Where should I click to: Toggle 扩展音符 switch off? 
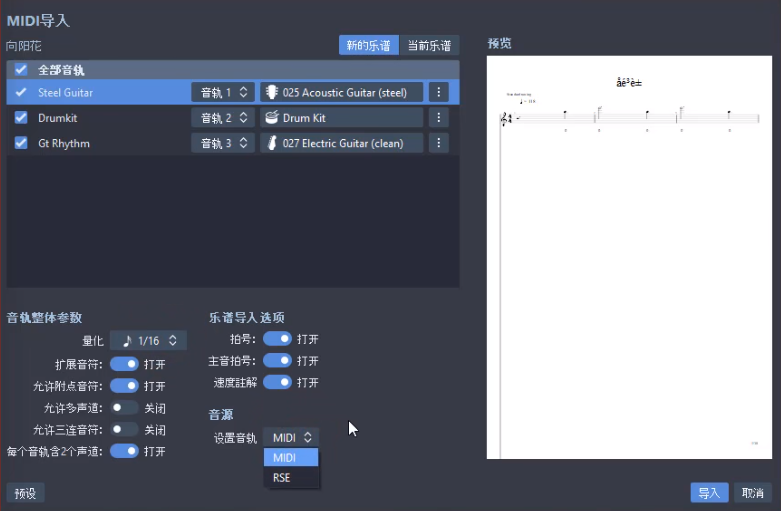pyautogui.click(x=124, y=364)
